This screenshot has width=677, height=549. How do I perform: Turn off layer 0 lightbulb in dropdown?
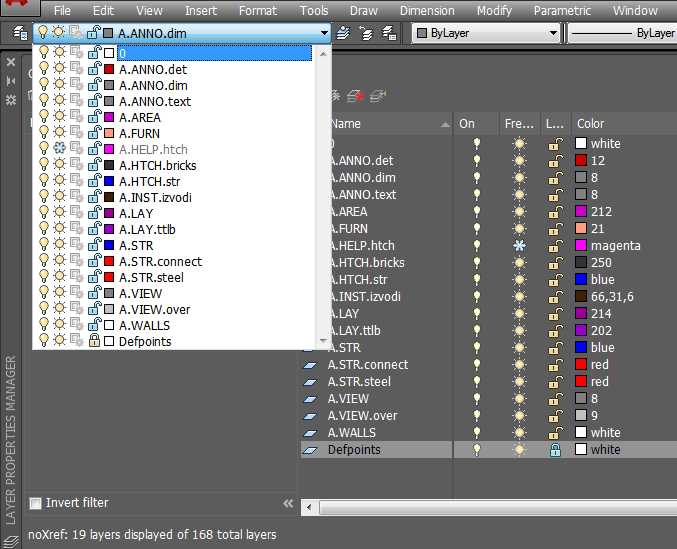[x=43, y=53]
